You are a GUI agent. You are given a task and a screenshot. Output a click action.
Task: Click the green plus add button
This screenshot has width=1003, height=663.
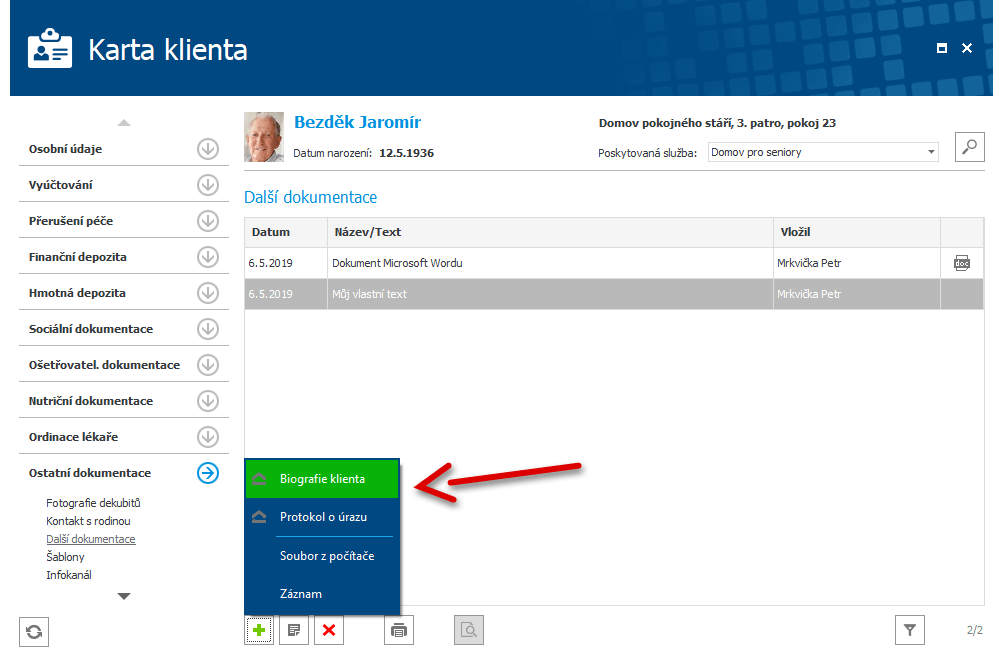pos(259,630)
